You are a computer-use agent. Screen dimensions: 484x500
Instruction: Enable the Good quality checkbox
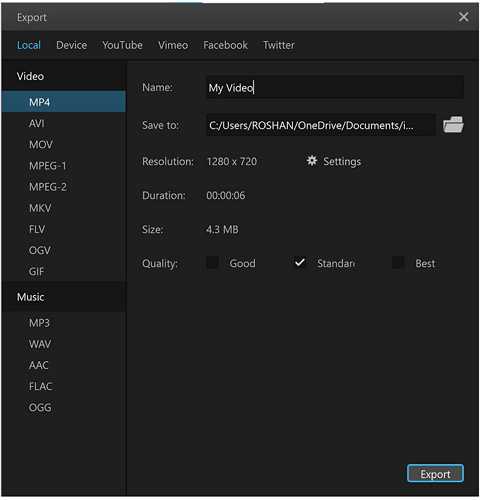212,263
